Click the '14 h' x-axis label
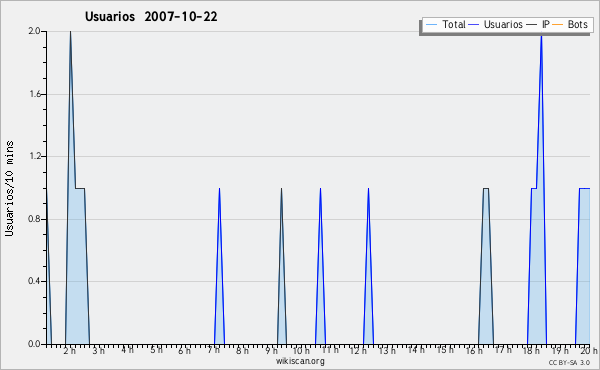This screenshot has width=600, height=370. point(416,350)
